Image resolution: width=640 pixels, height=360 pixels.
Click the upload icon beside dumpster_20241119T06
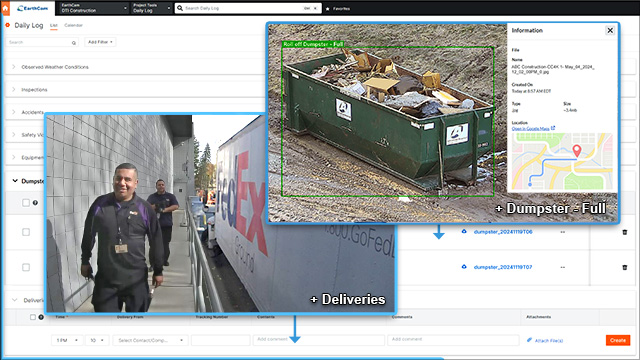[464, 231]
